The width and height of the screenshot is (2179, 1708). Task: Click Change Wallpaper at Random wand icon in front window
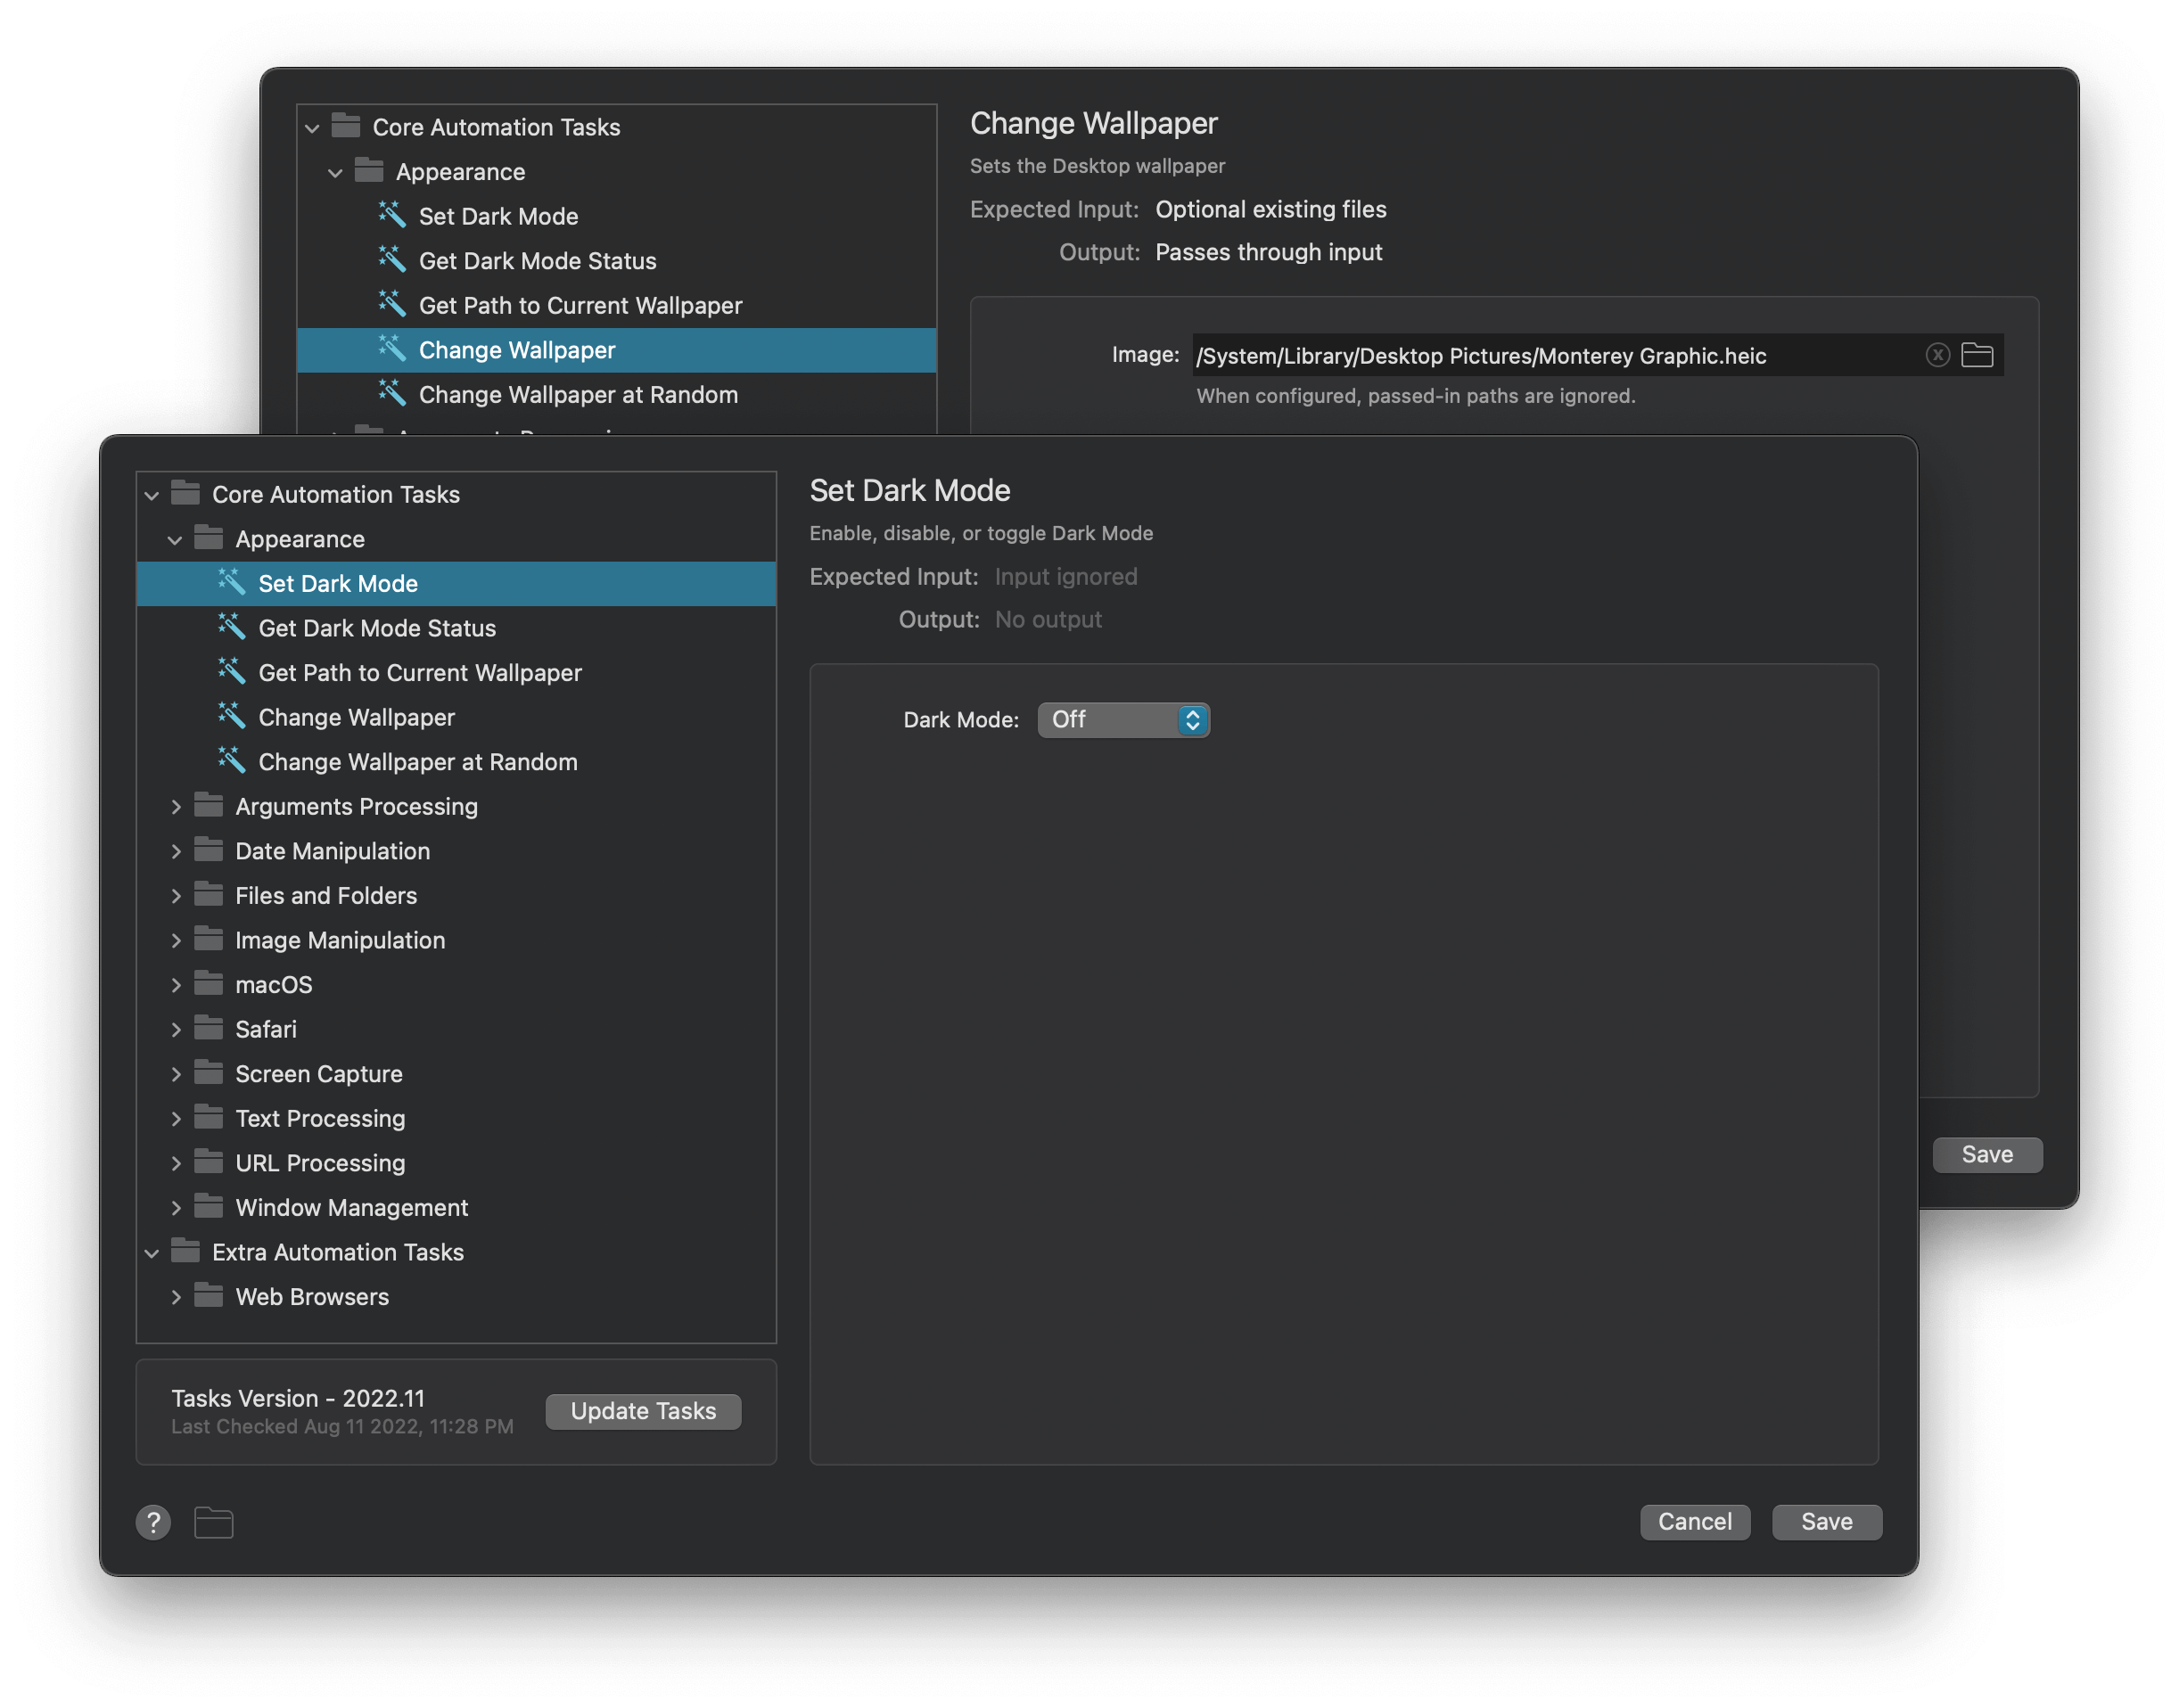tap(231, 761)
